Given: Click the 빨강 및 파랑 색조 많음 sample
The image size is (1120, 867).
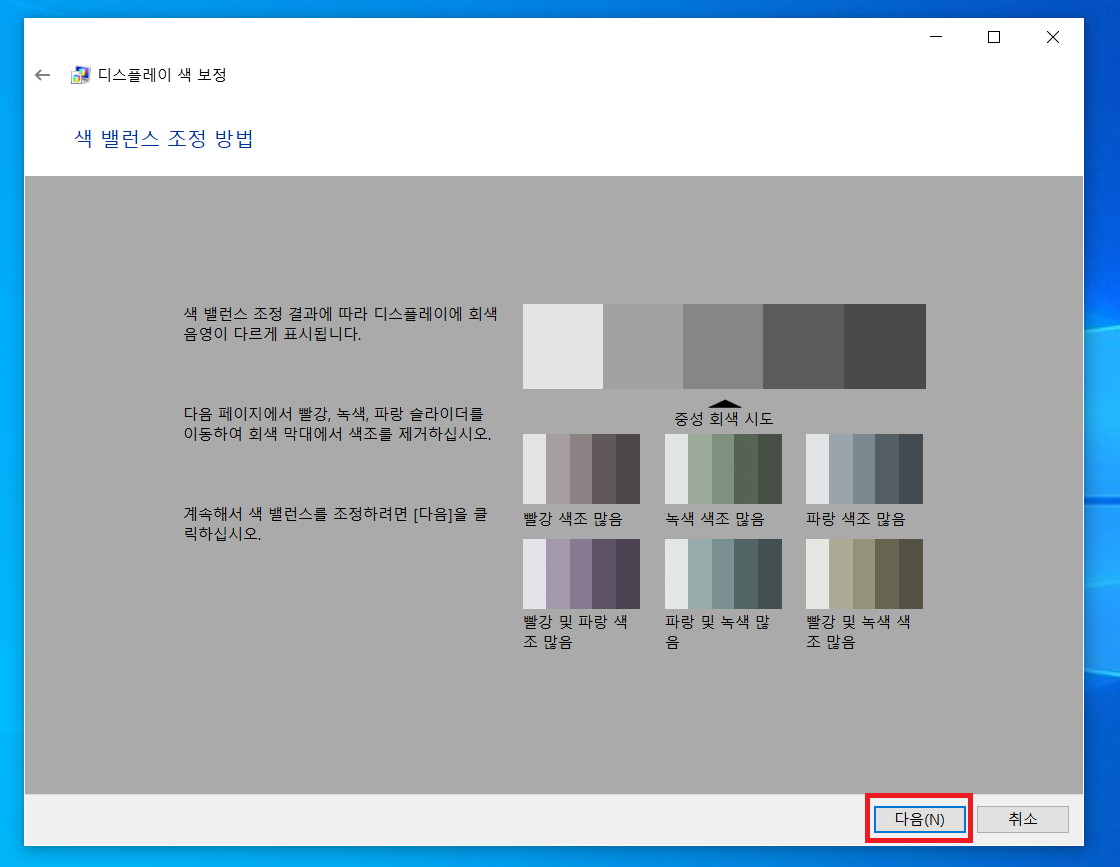Looking at the screenshot, I should click(x=581, y=573).
